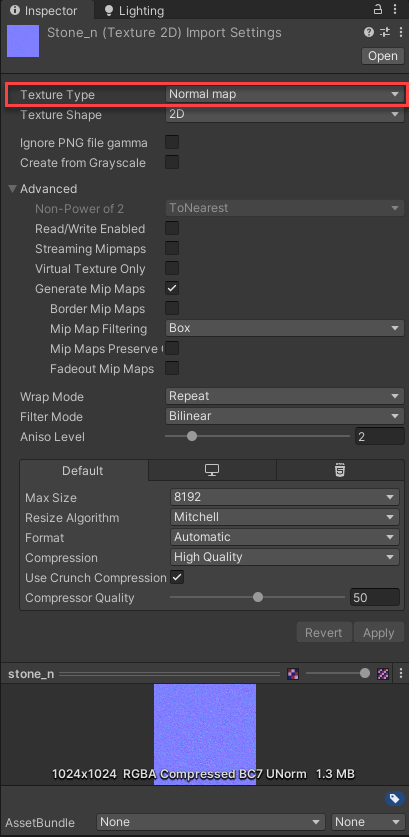The height and width of the screenshot is (837, 409).
Task: Click the preset selector sliders icon
Action: [x=385, y=33]
